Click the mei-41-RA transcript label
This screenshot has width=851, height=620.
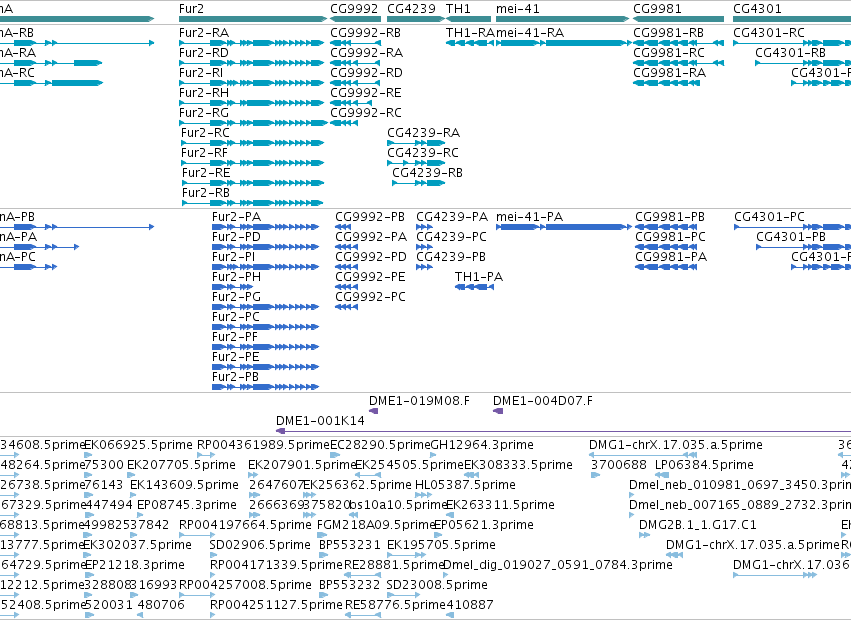tap(530, 33)
